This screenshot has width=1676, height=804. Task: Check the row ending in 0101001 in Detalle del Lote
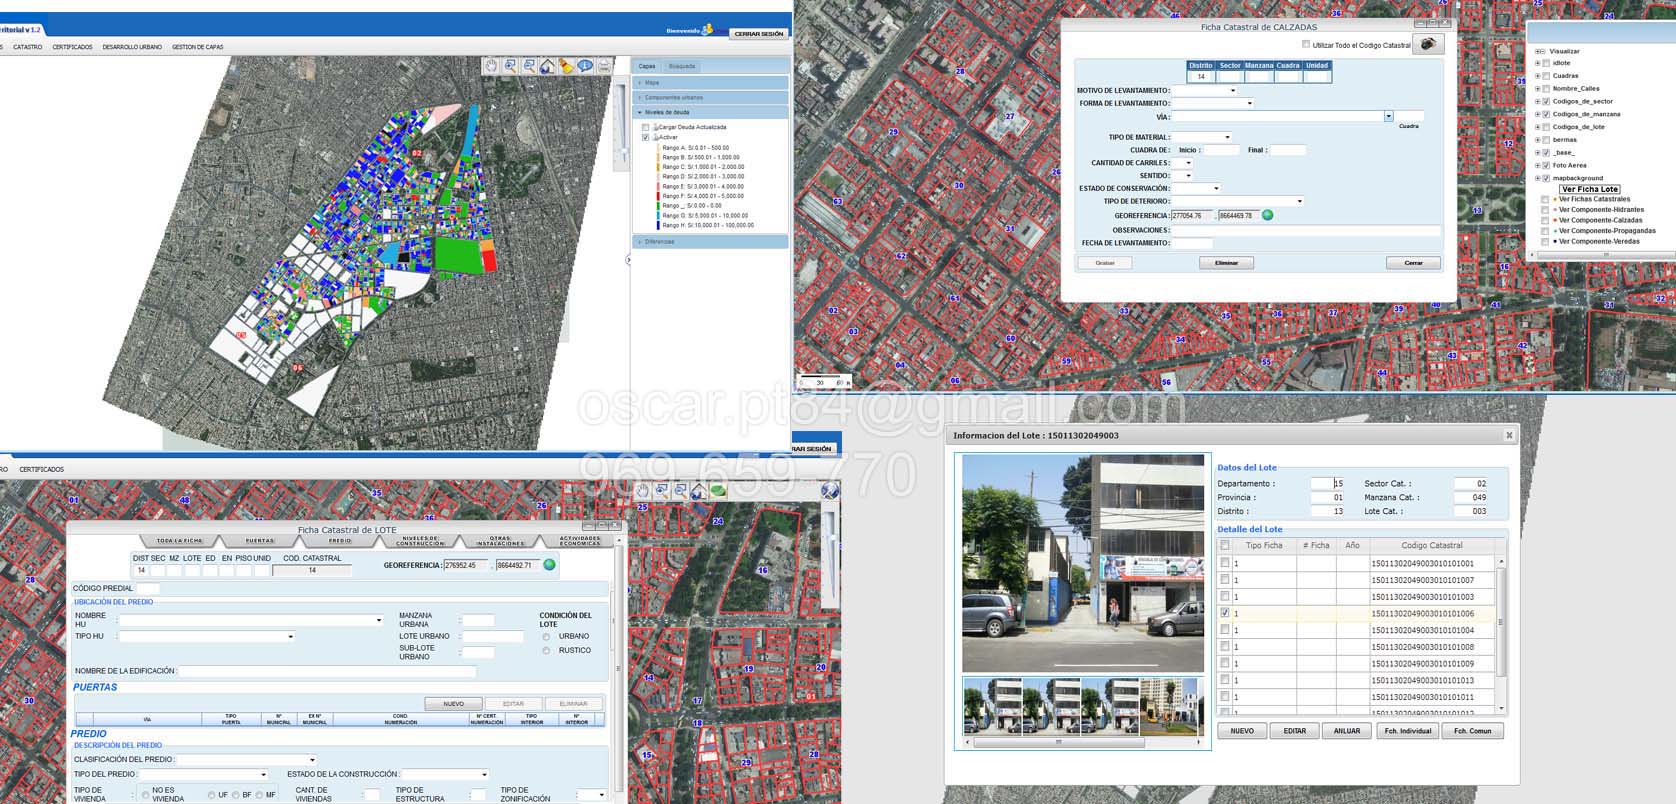pos(1225,563)
